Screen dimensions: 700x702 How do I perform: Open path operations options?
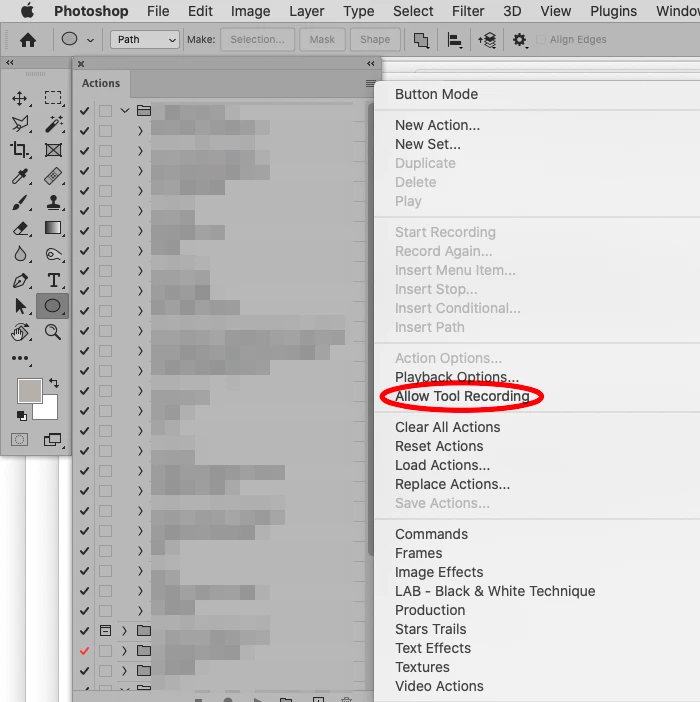point(421,40)
